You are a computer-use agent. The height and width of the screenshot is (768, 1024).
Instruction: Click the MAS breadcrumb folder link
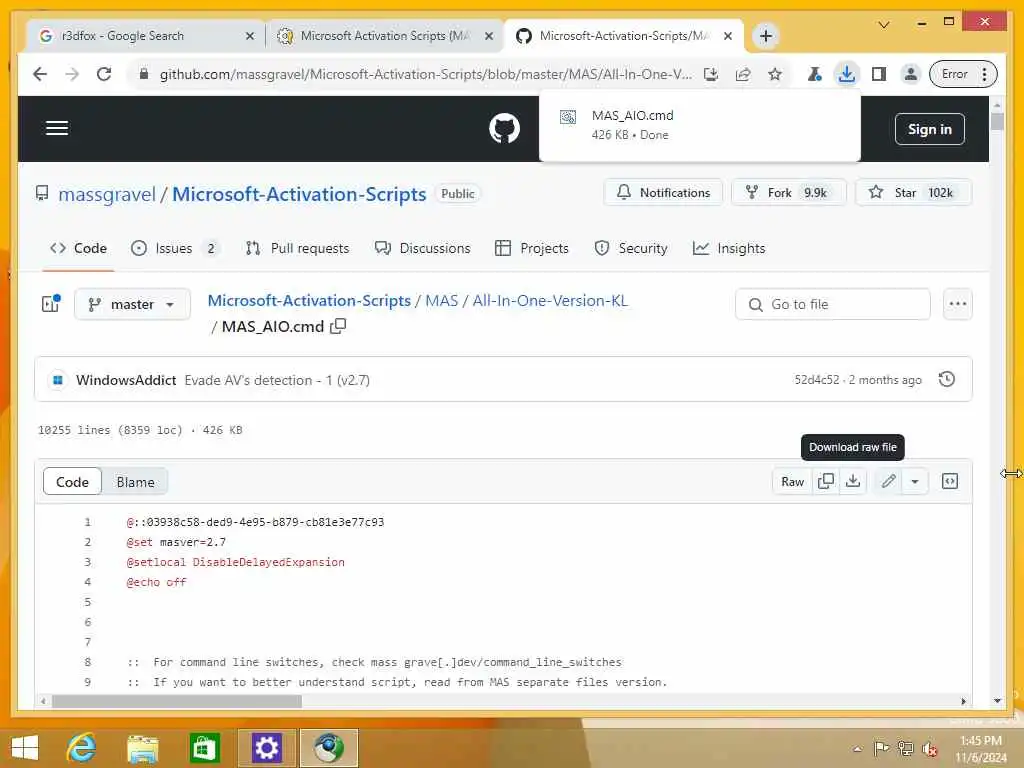(441, 300)
